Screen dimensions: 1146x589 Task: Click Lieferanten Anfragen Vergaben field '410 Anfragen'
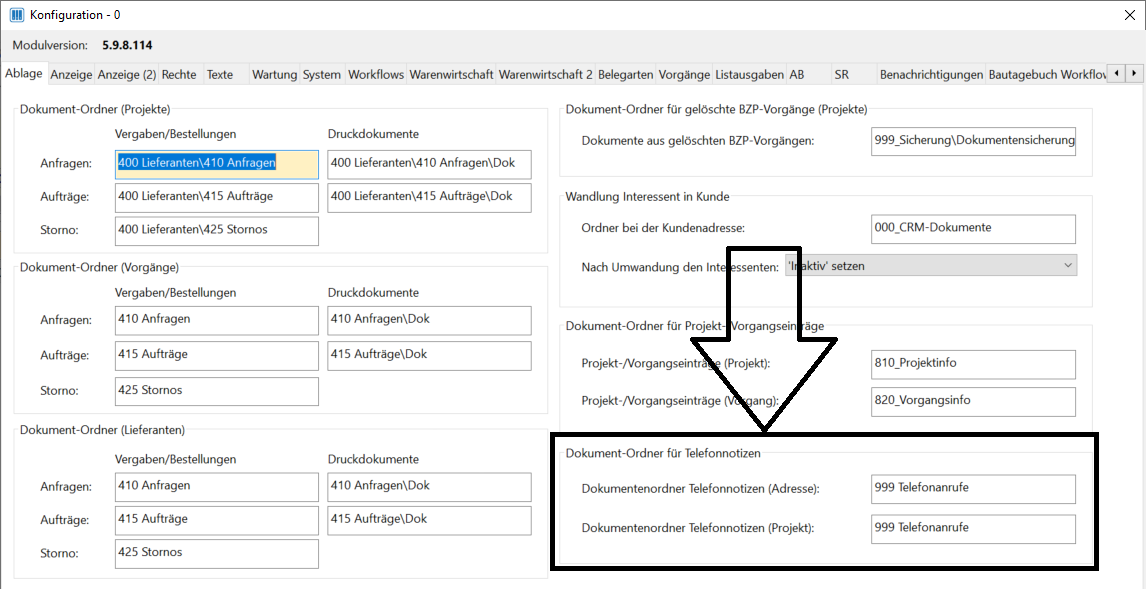point(217,487)
